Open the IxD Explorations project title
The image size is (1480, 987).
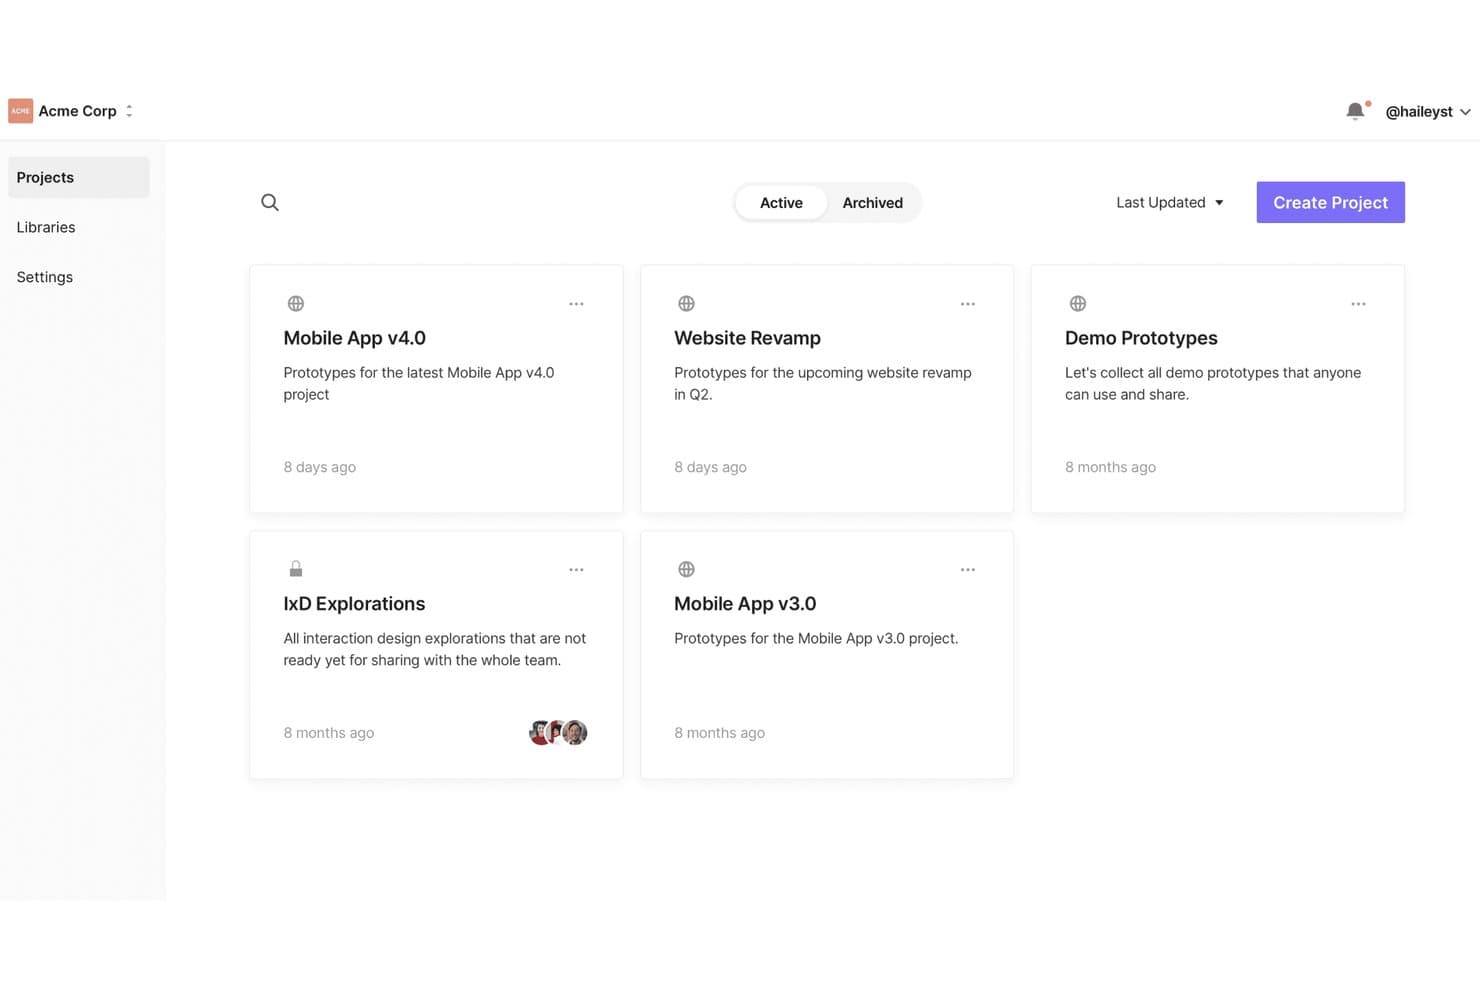coord(354,604)
